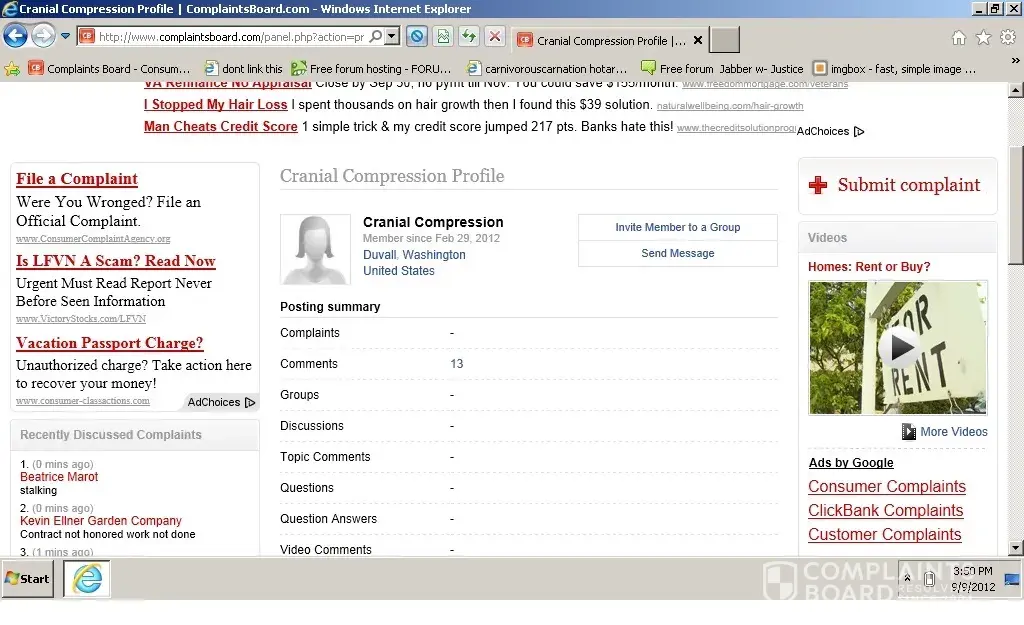Close the Cranial Compression Profile tab
Screen dimensions: 1024x625
[x=697, y=40]
